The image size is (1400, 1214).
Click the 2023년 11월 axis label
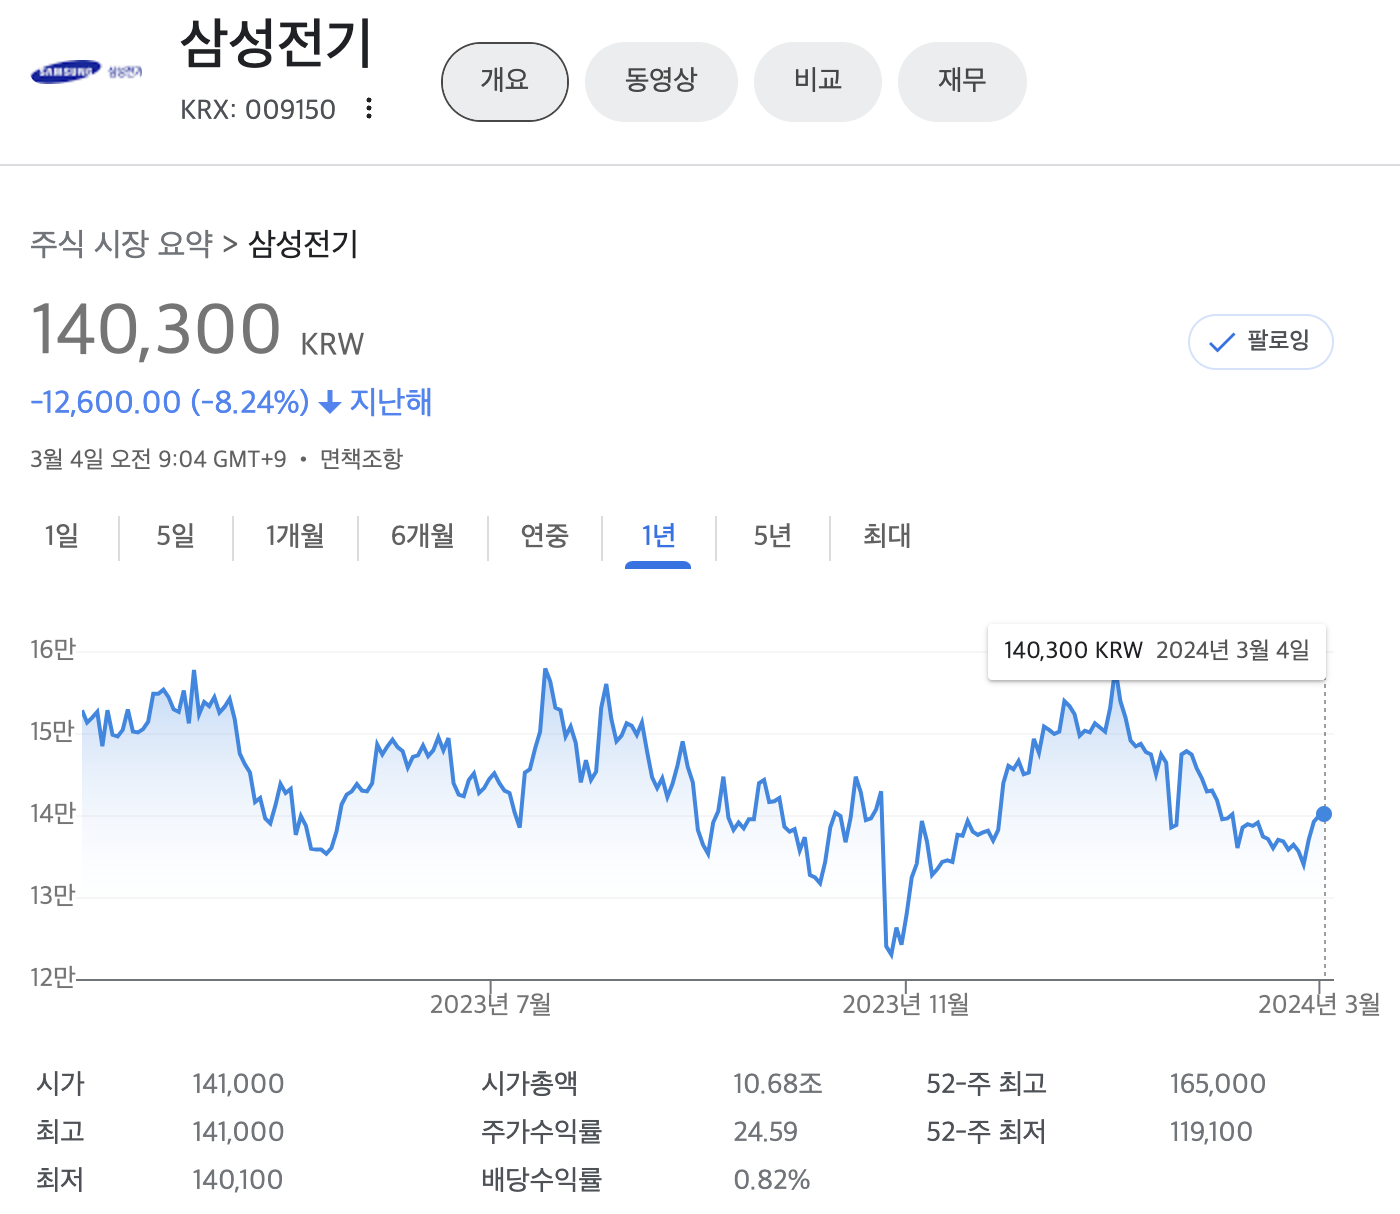click(905, 1004)
